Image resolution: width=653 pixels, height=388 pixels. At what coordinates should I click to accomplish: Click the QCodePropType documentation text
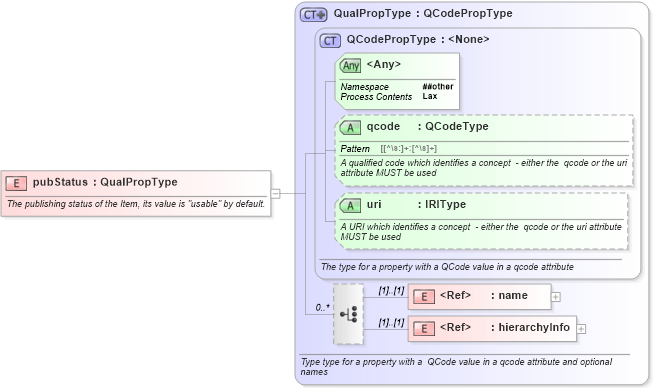[447, 267]
